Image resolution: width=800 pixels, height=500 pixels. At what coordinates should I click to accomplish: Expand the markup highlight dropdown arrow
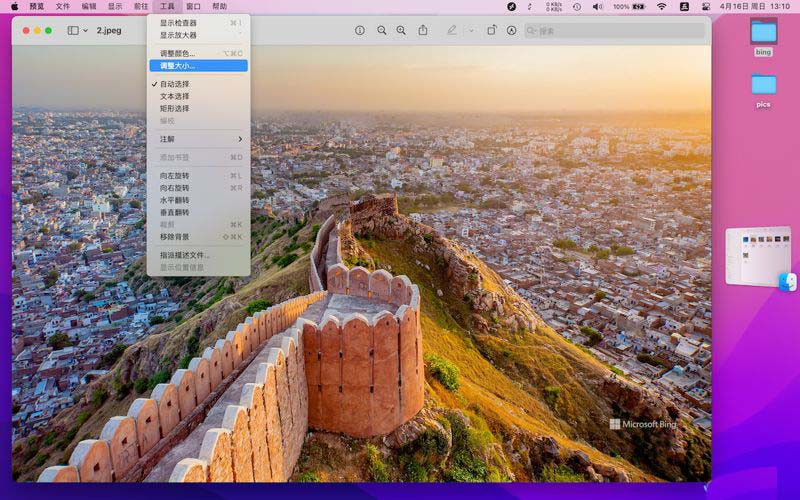471,31
